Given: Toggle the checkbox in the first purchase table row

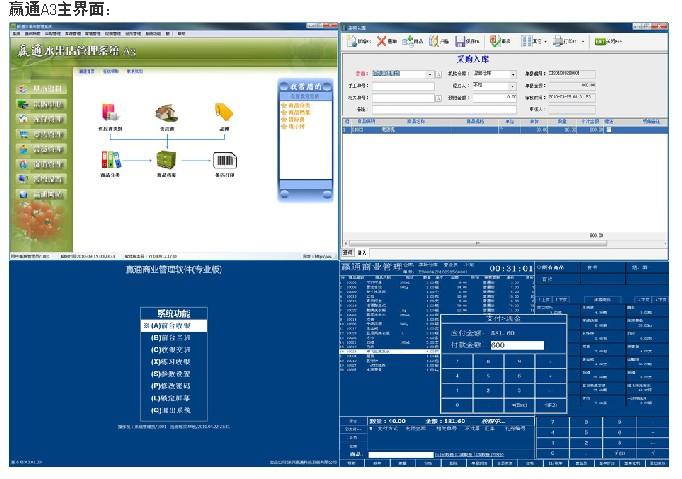Looking at the screenshot, I should tap(609, 130).
